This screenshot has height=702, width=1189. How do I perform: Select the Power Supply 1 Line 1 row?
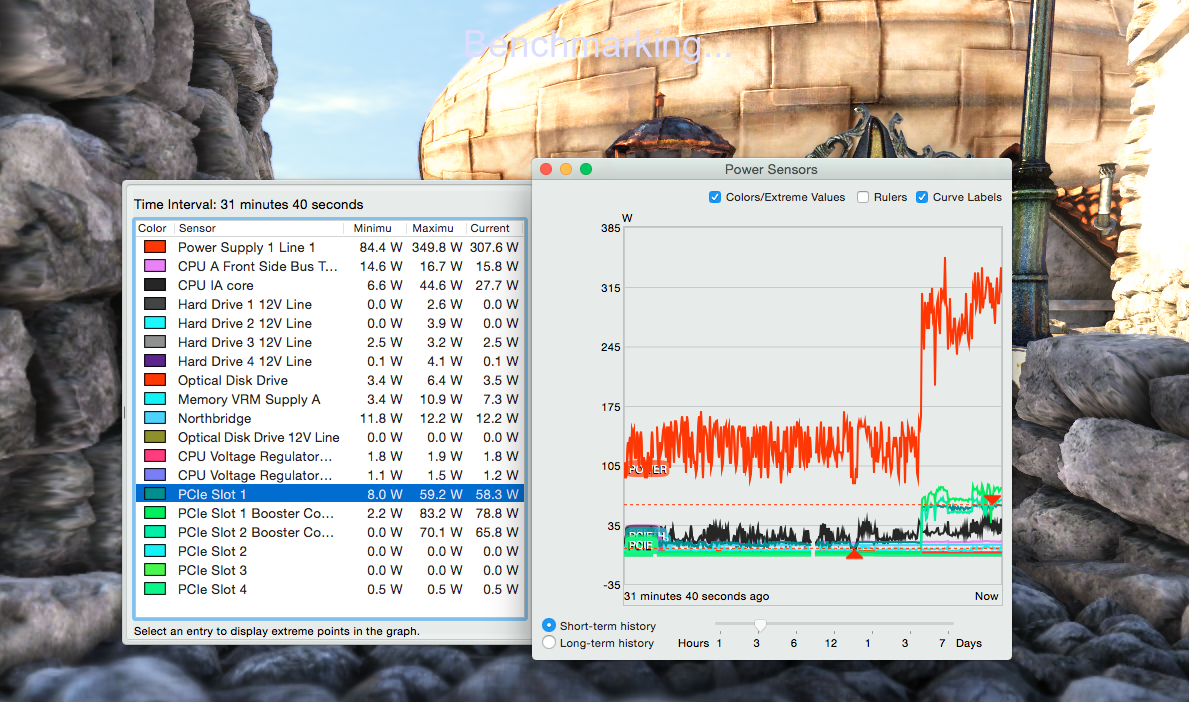coord(330,247)
